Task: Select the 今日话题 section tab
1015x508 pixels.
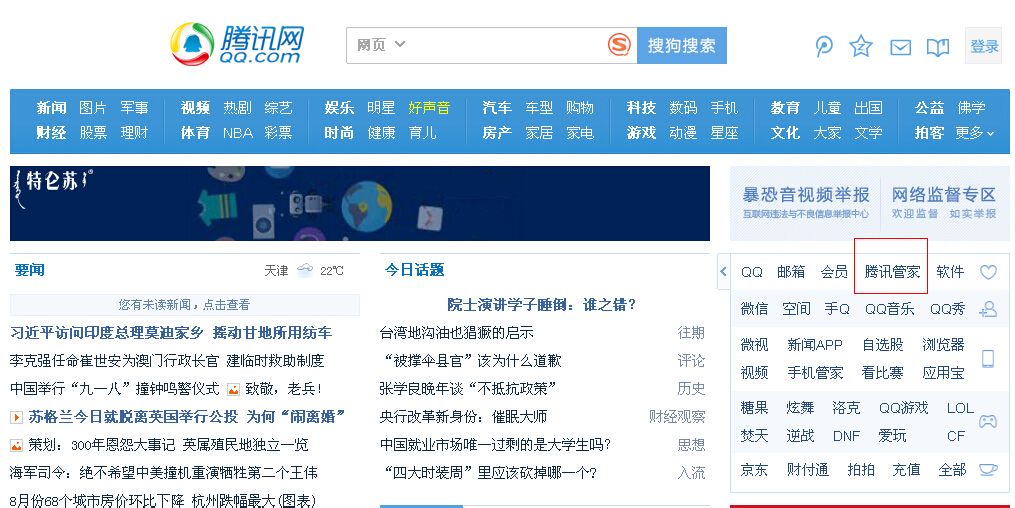Action: (x=414, y=270)
